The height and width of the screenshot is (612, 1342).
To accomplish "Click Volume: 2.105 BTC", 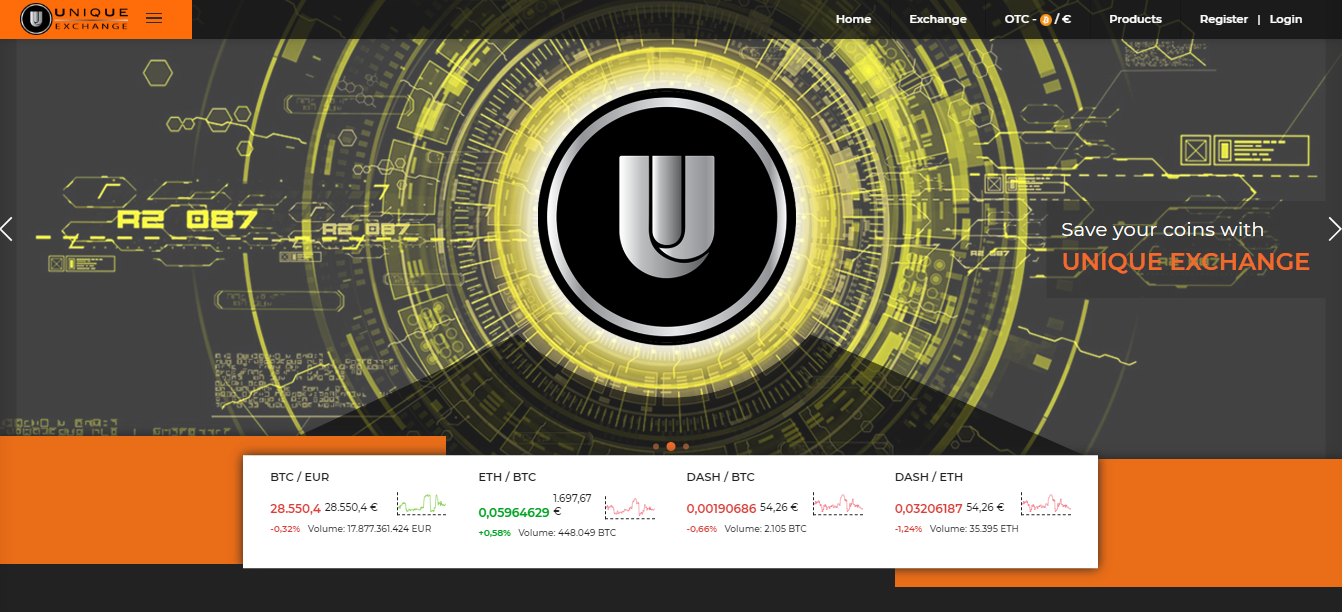I will point(765,529).
